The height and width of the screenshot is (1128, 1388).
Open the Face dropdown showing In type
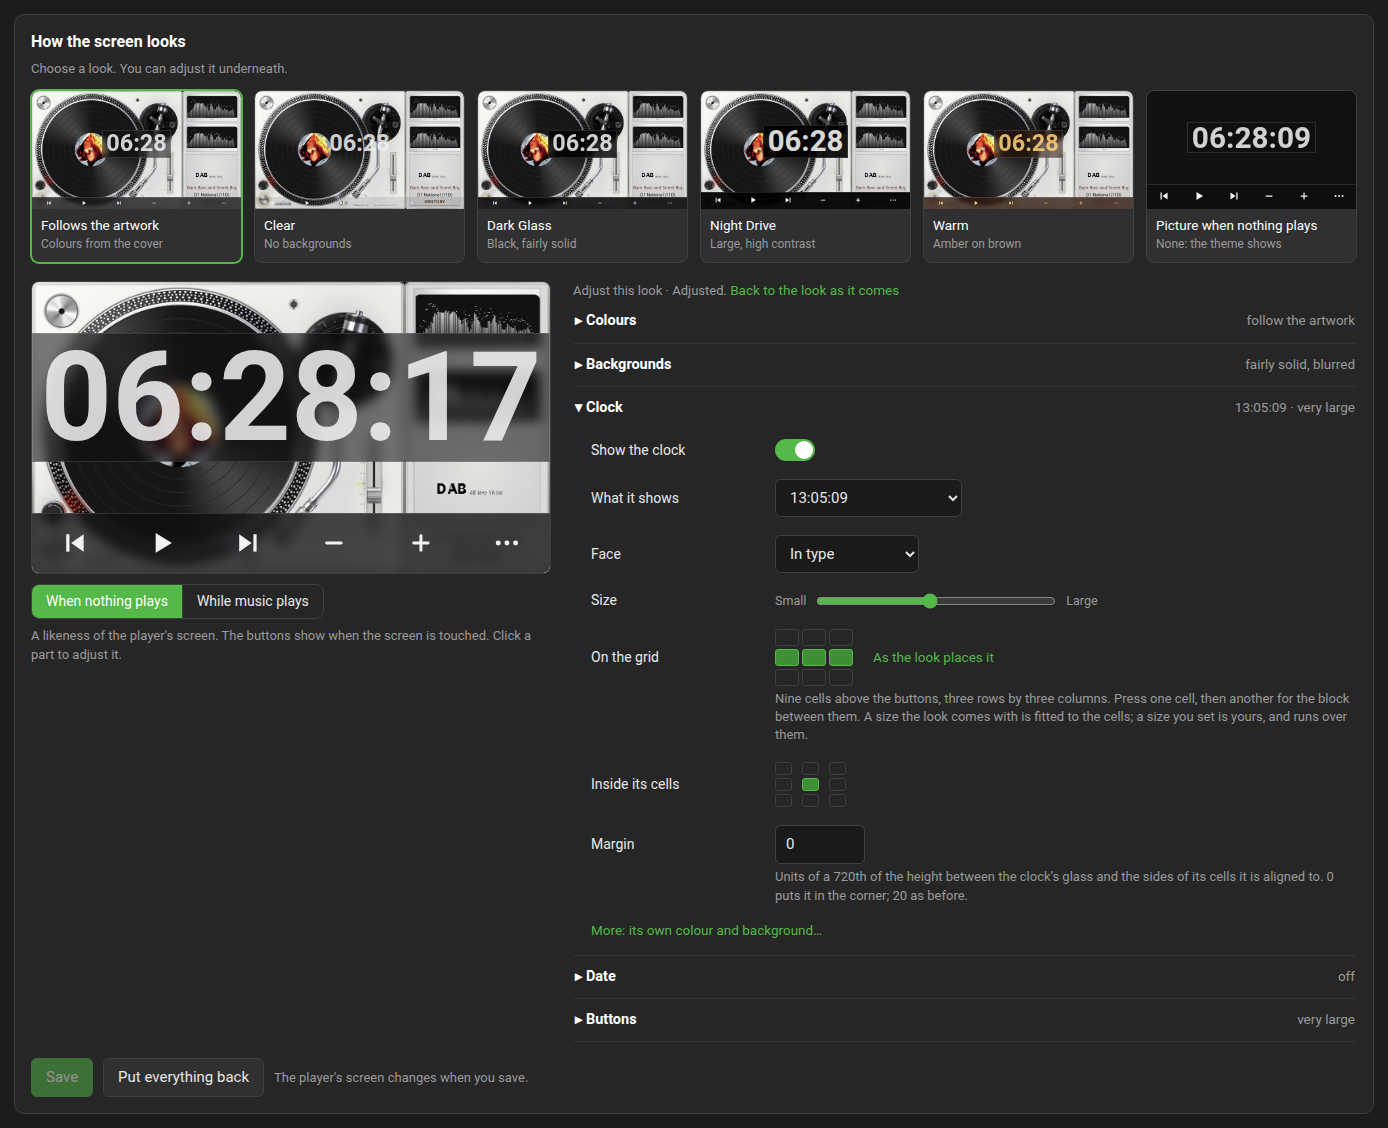pos(847,554)
